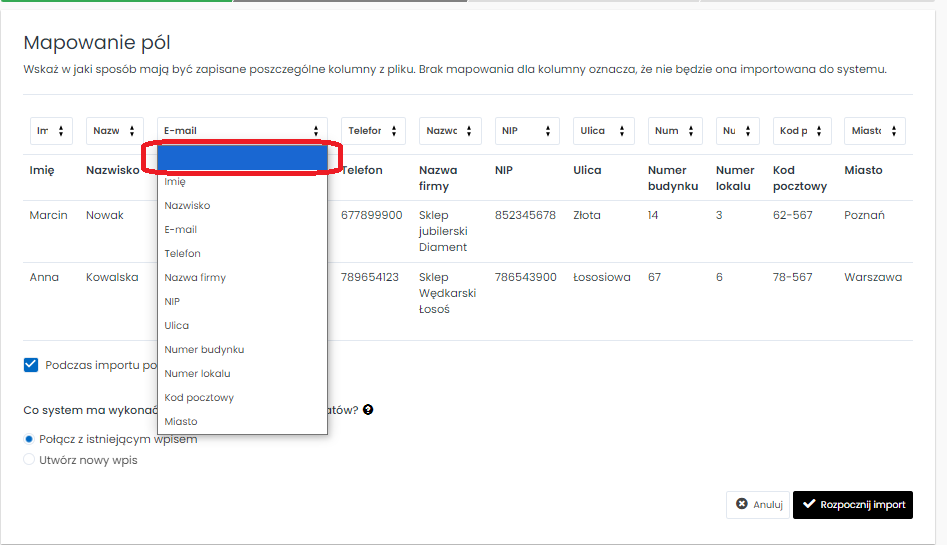Choose Numer budynku from the dropdown list

point(242,349)
